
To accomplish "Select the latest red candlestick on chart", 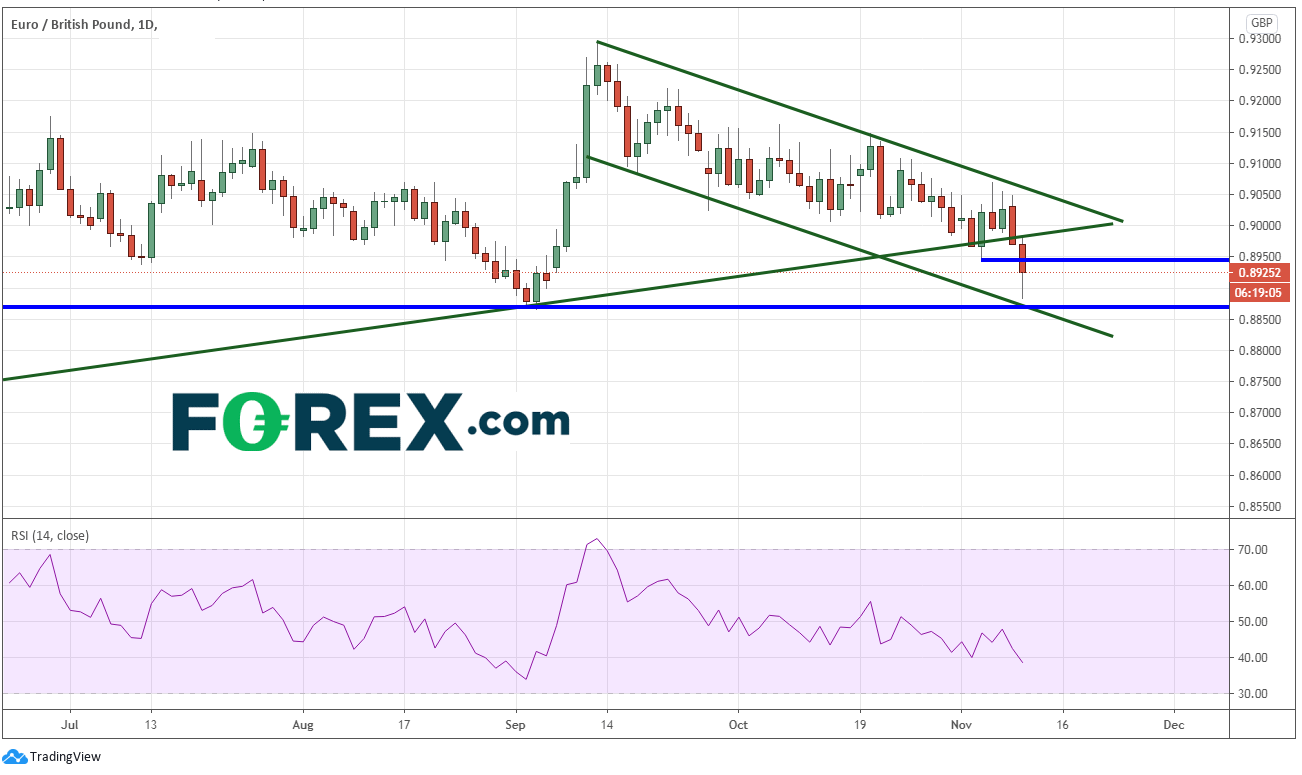I will click(x=1023, y=260).
